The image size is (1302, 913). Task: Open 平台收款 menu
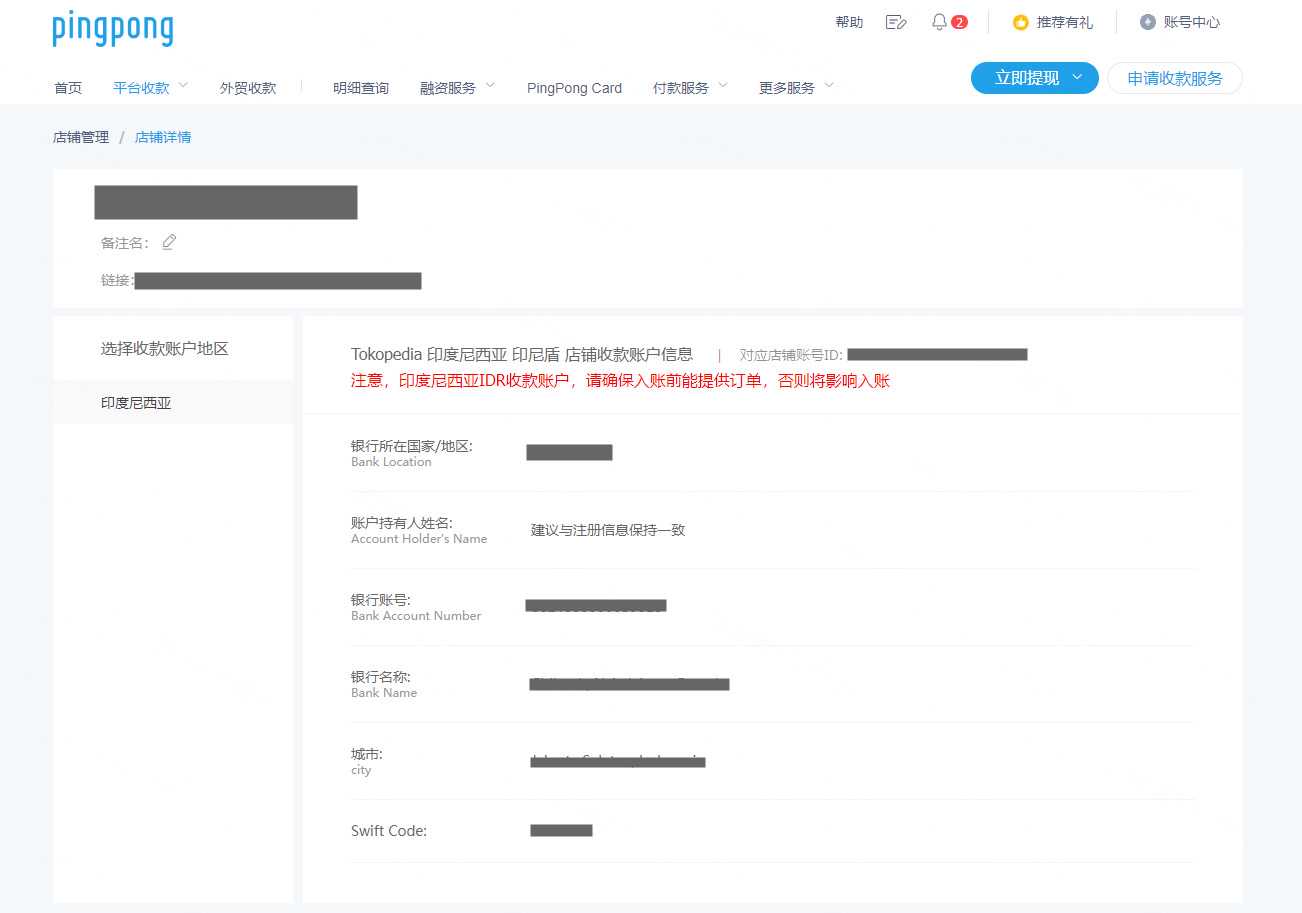tap(141, 88)
